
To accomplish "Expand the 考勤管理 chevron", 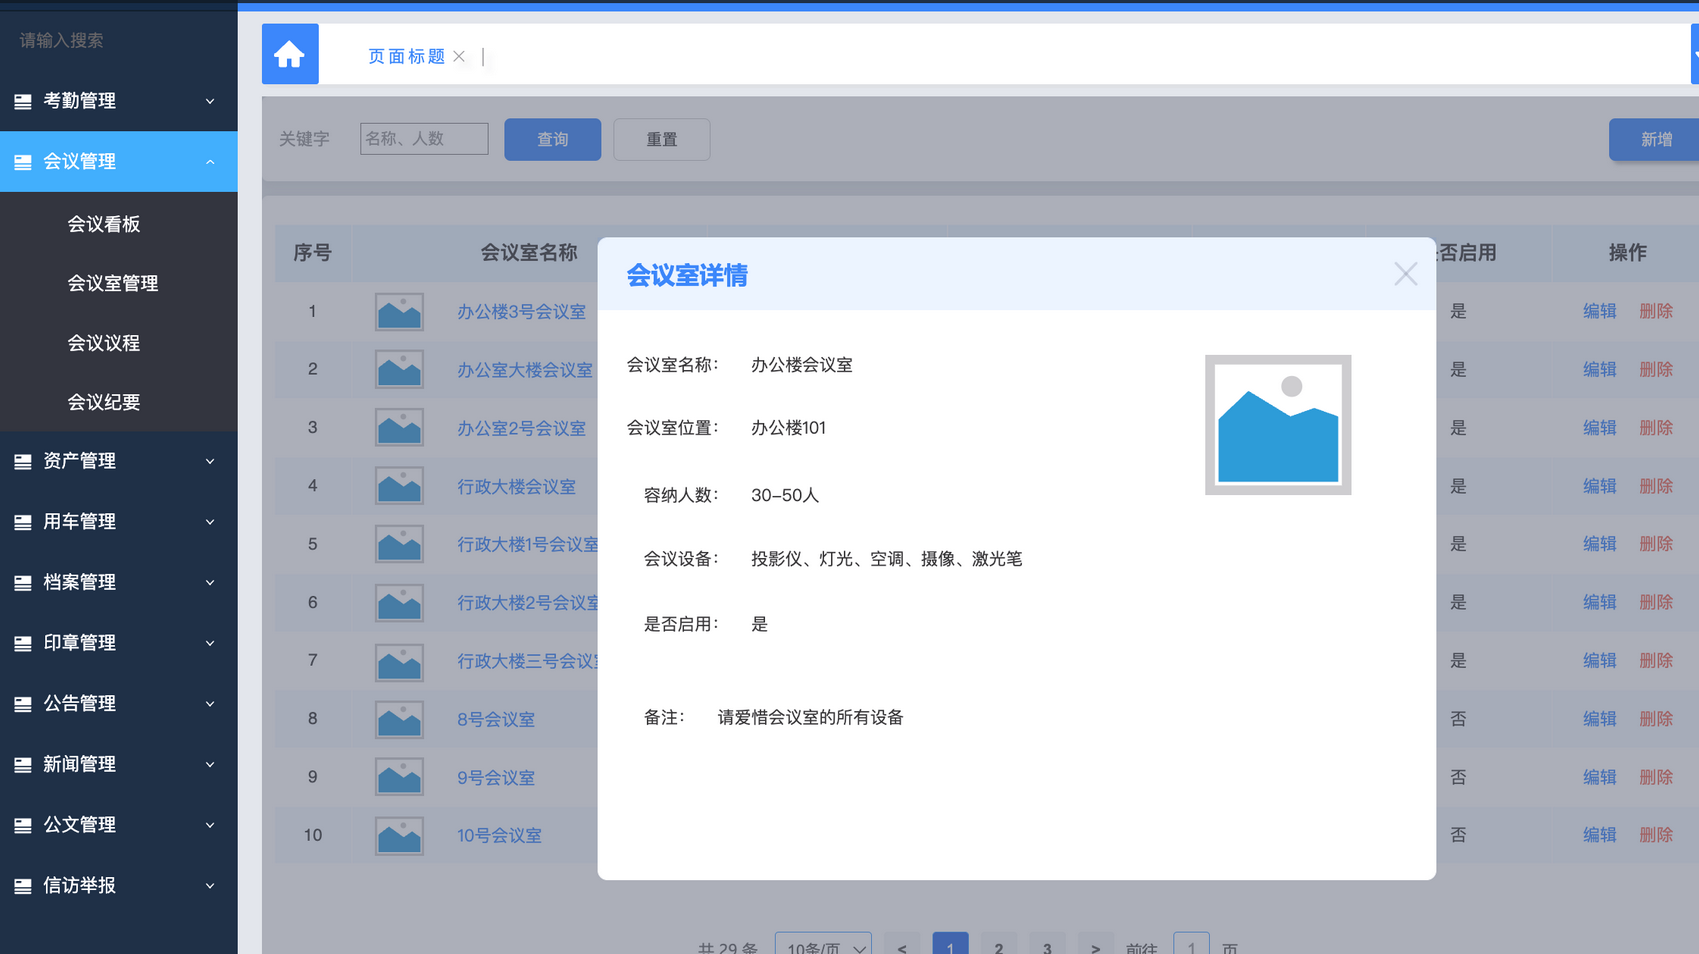I will pos(210,101).
